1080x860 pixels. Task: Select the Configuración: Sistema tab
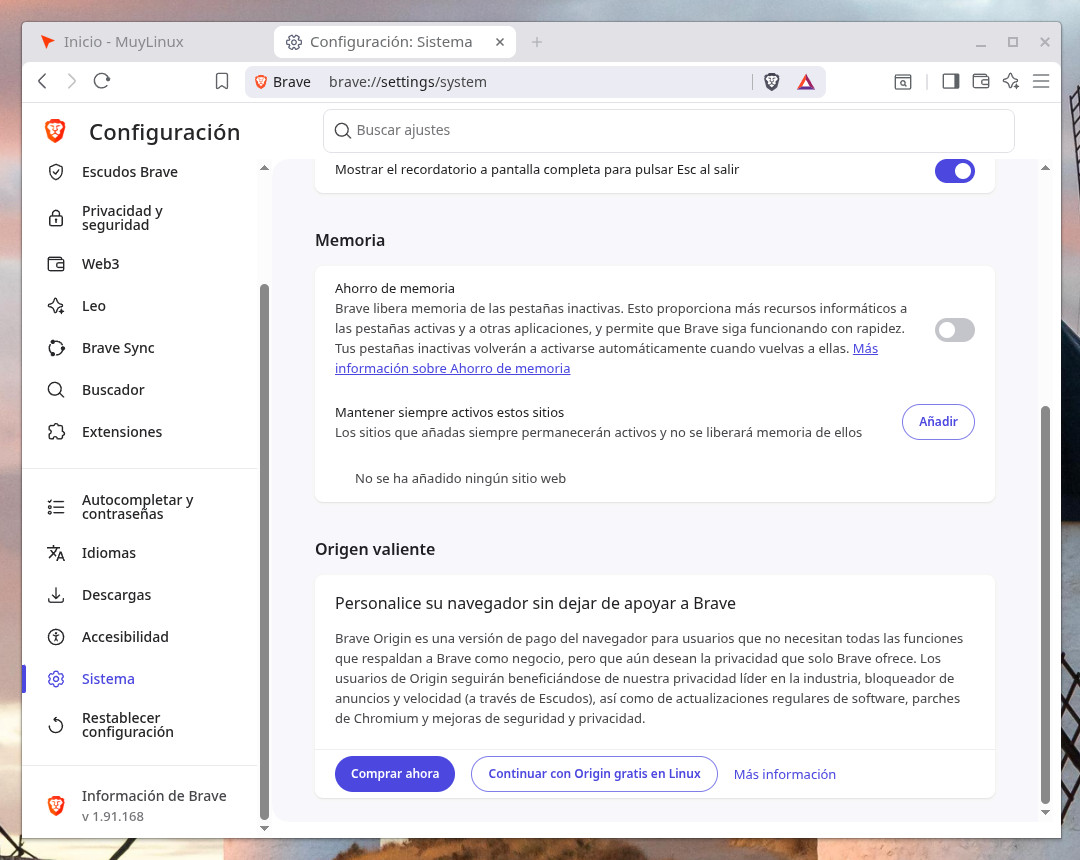[x=391, y=42]
